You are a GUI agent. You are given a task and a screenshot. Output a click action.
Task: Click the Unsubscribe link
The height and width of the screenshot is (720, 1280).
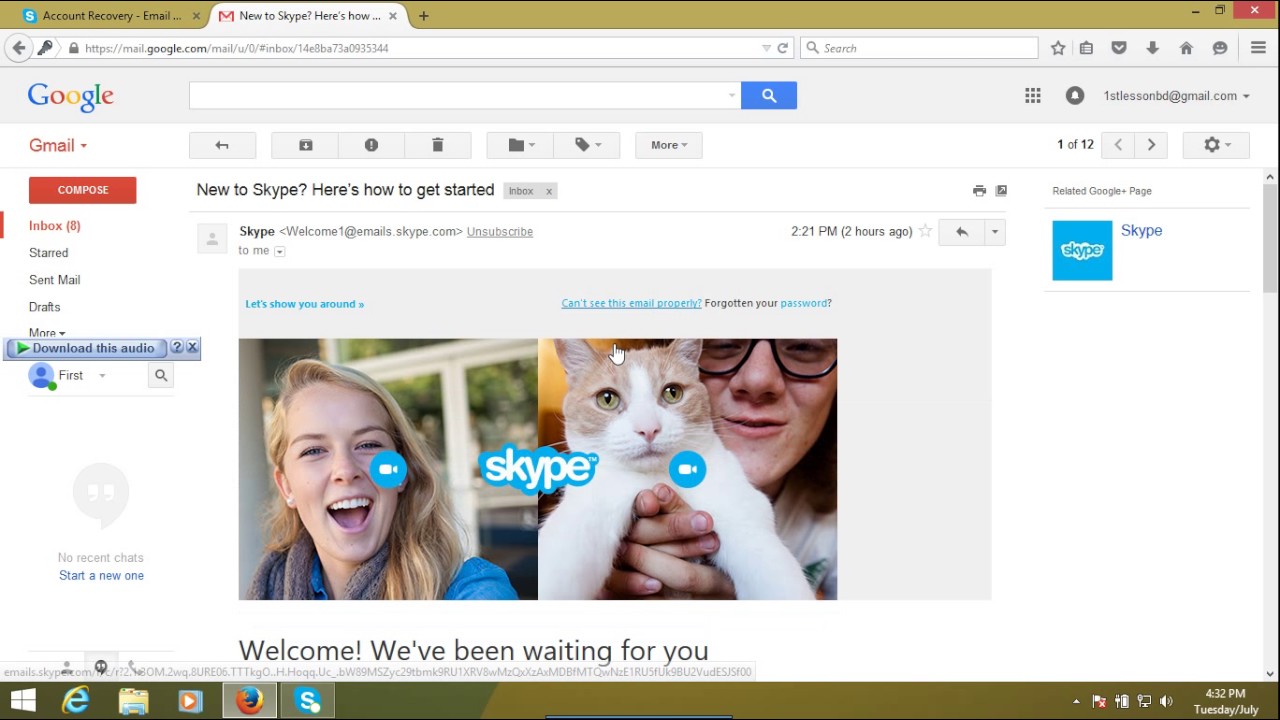click(499, 231)
